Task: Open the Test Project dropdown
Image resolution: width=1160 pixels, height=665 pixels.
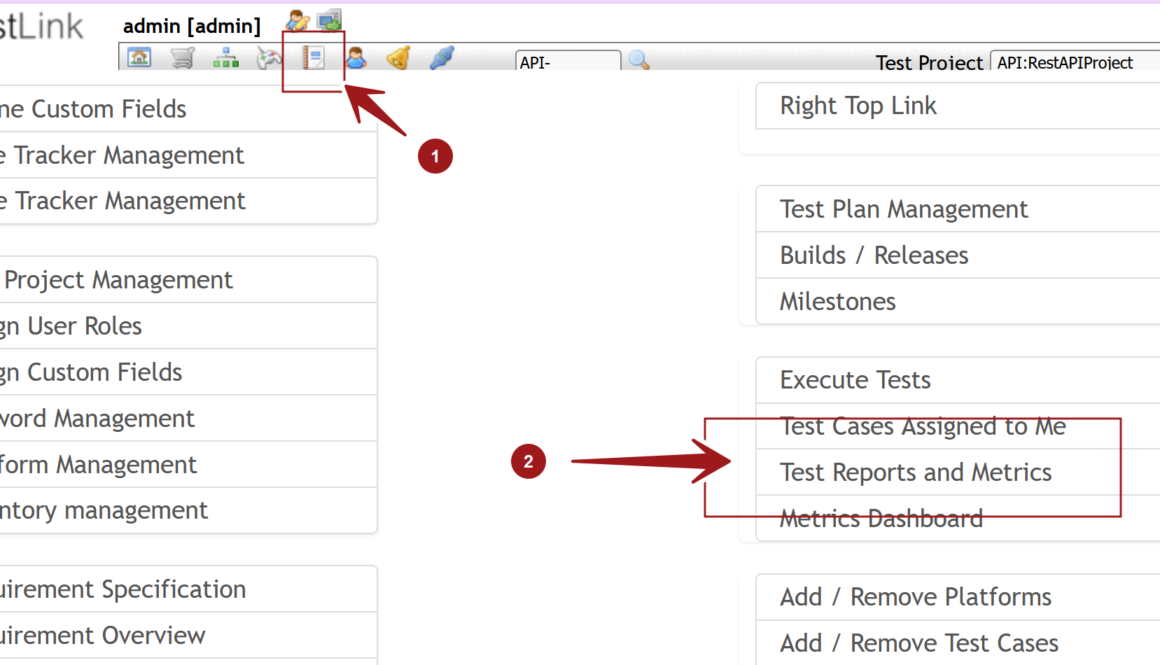Action: (1075, 62)
